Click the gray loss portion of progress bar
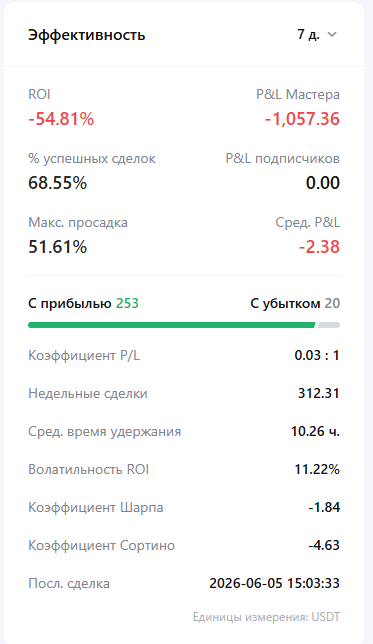Viewport: 373px width, 644px height. coord(329,325)
